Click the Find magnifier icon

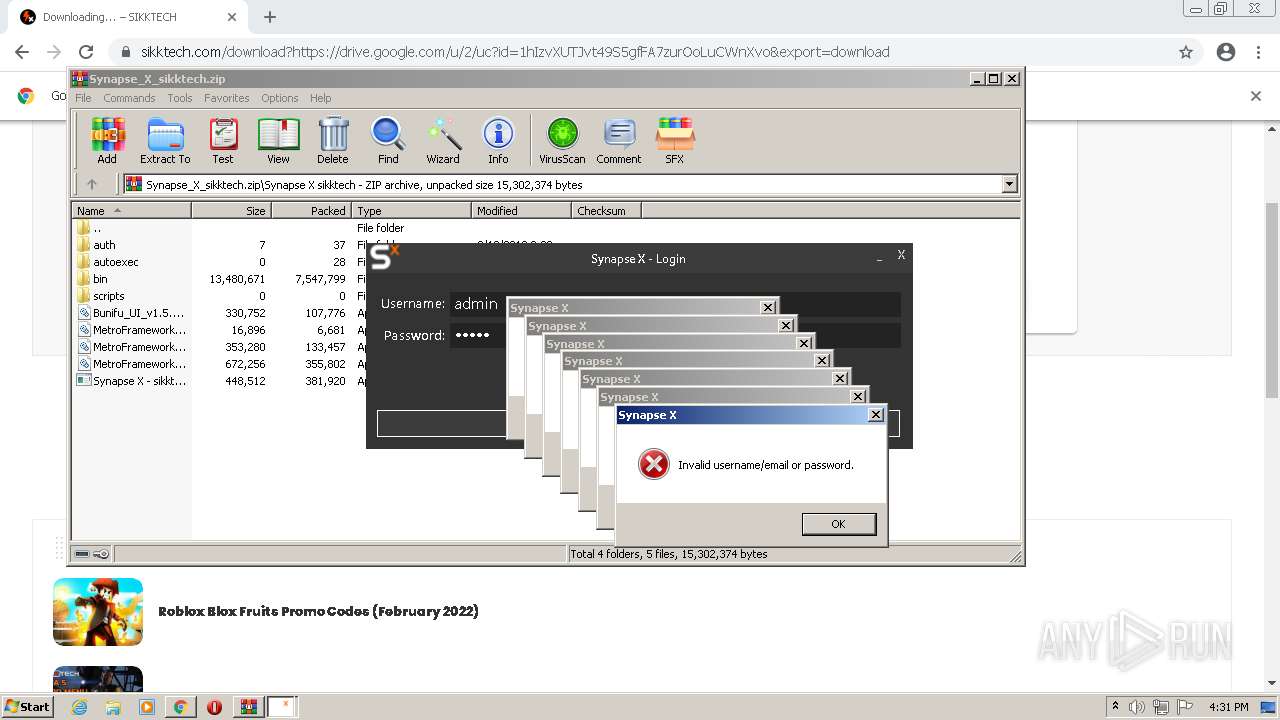[x=388, y=141]
